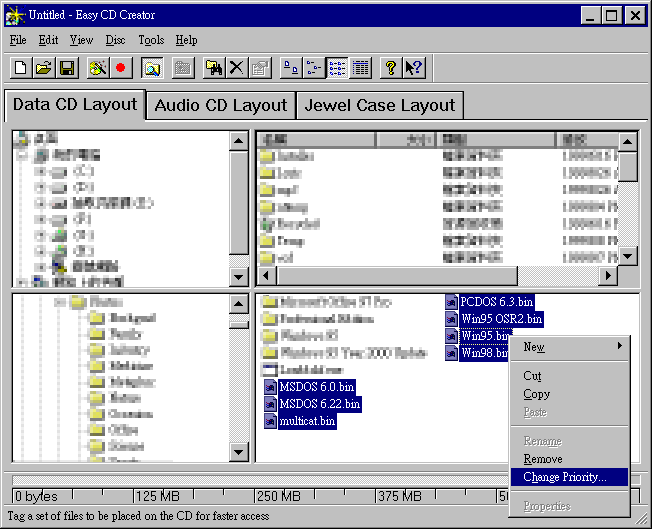Open the Edit menu
652x529 pixels.
[48, 40]
